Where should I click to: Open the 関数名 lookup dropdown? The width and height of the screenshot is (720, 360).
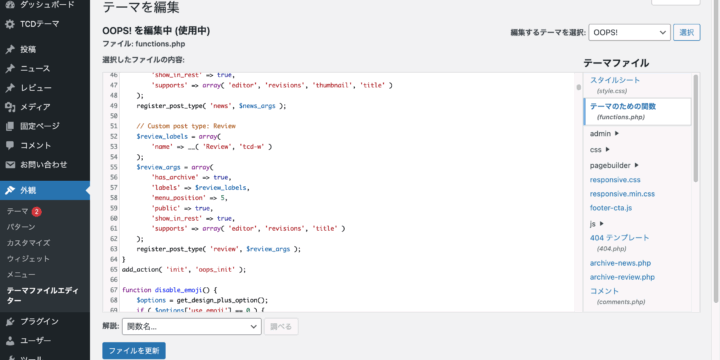click(x=191, y=326)
